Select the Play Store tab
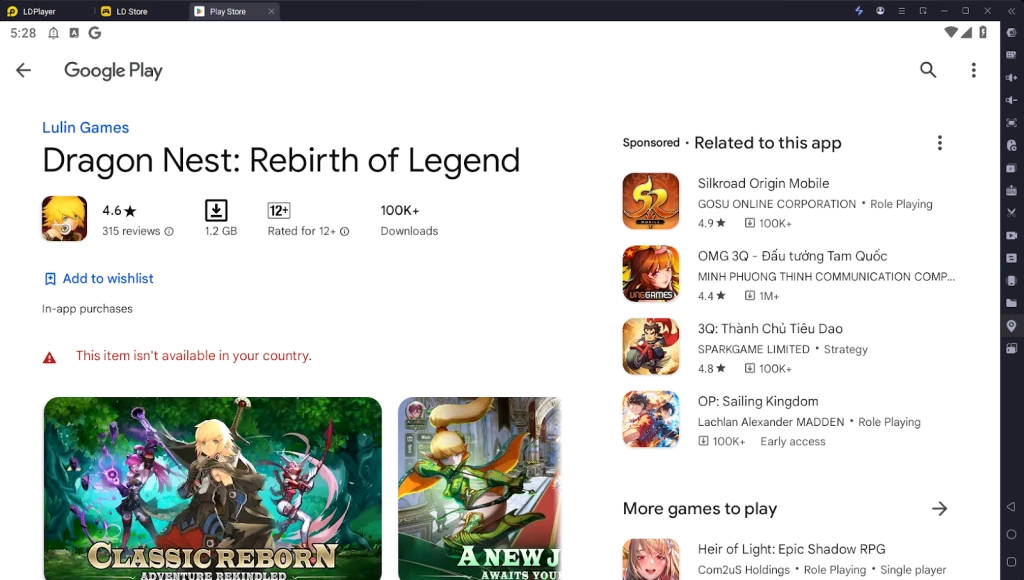Viewport: 1024px width, 580px height. pyautogui.click(x=227, y=11)
